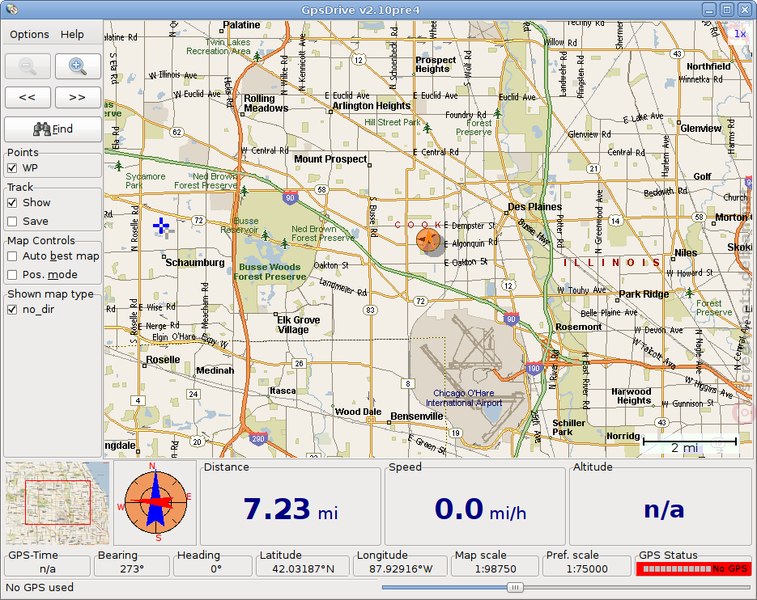Click route 62 shield marker
Screen dimensions: 757x600
[177, 132]
